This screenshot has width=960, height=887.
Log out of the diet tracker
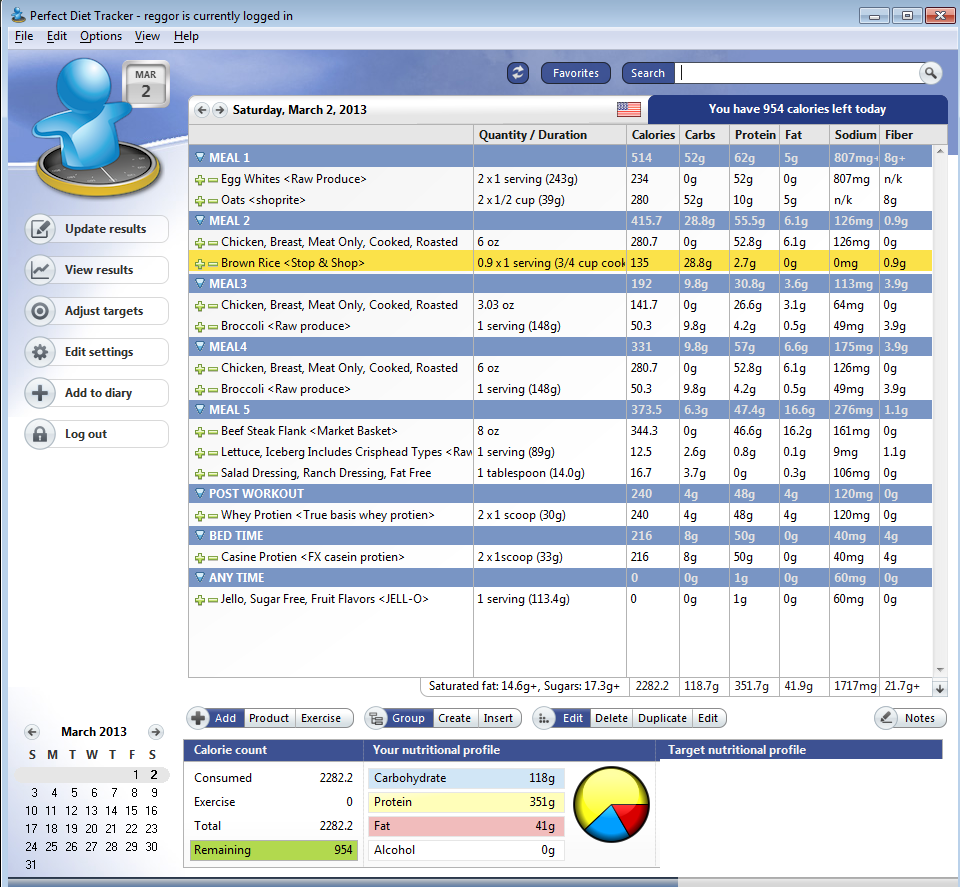97,434
